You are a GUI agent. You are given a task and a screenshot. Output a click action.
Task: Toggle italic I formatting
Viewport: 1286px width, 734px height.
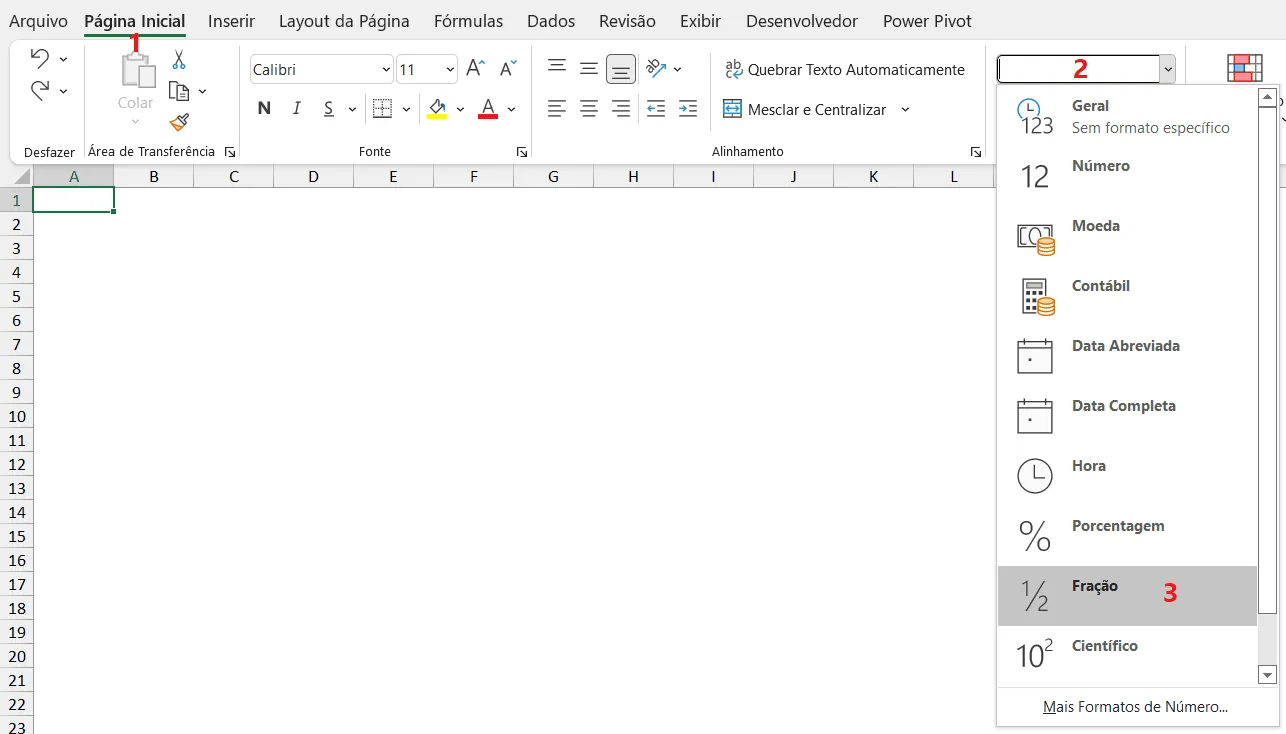click(x=296, y=109)
